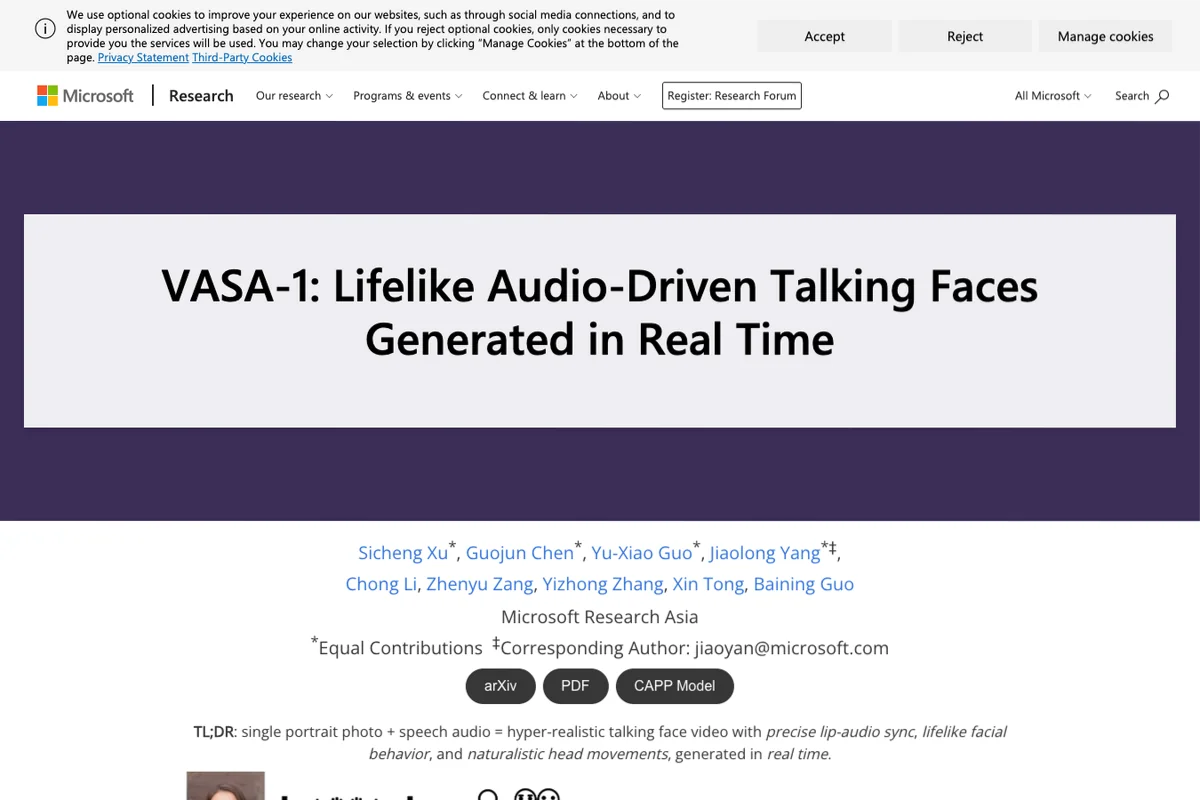The image size is (1200, 800).
Task: Open the Third-Party Cookies link
Action: (x=242, y=58)
